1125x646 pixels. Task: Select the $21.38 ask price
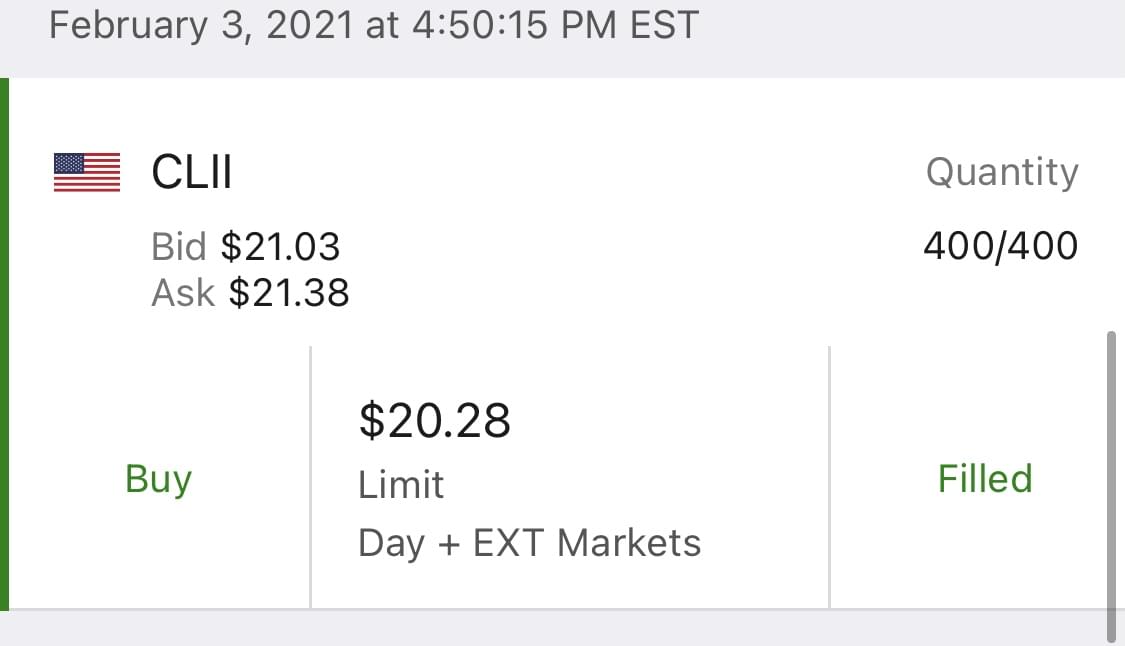pos(289,292)
